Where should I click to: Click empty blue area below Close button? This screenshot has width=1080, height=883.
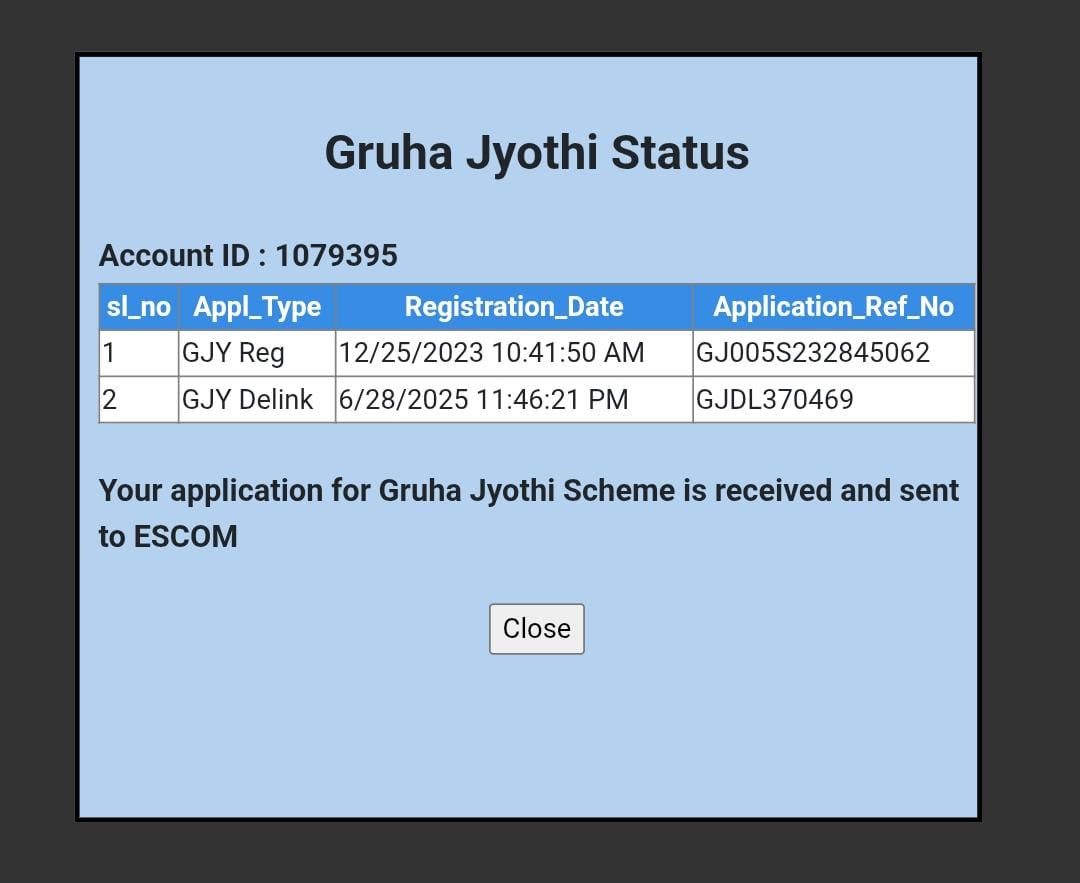click(536, 740)
